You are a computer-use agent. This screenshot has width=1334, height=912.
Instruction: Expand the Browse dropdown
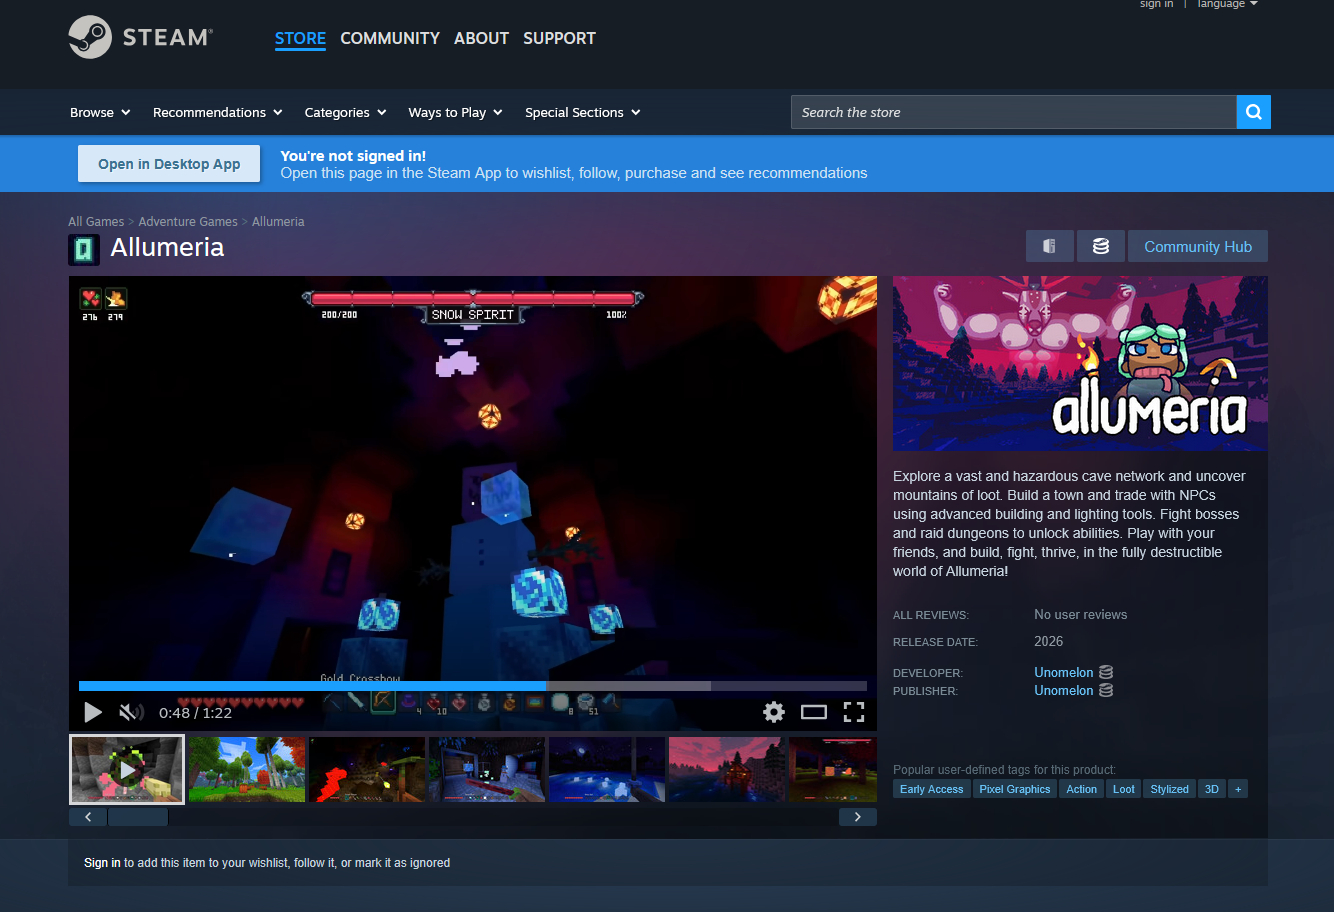point(100,112)
